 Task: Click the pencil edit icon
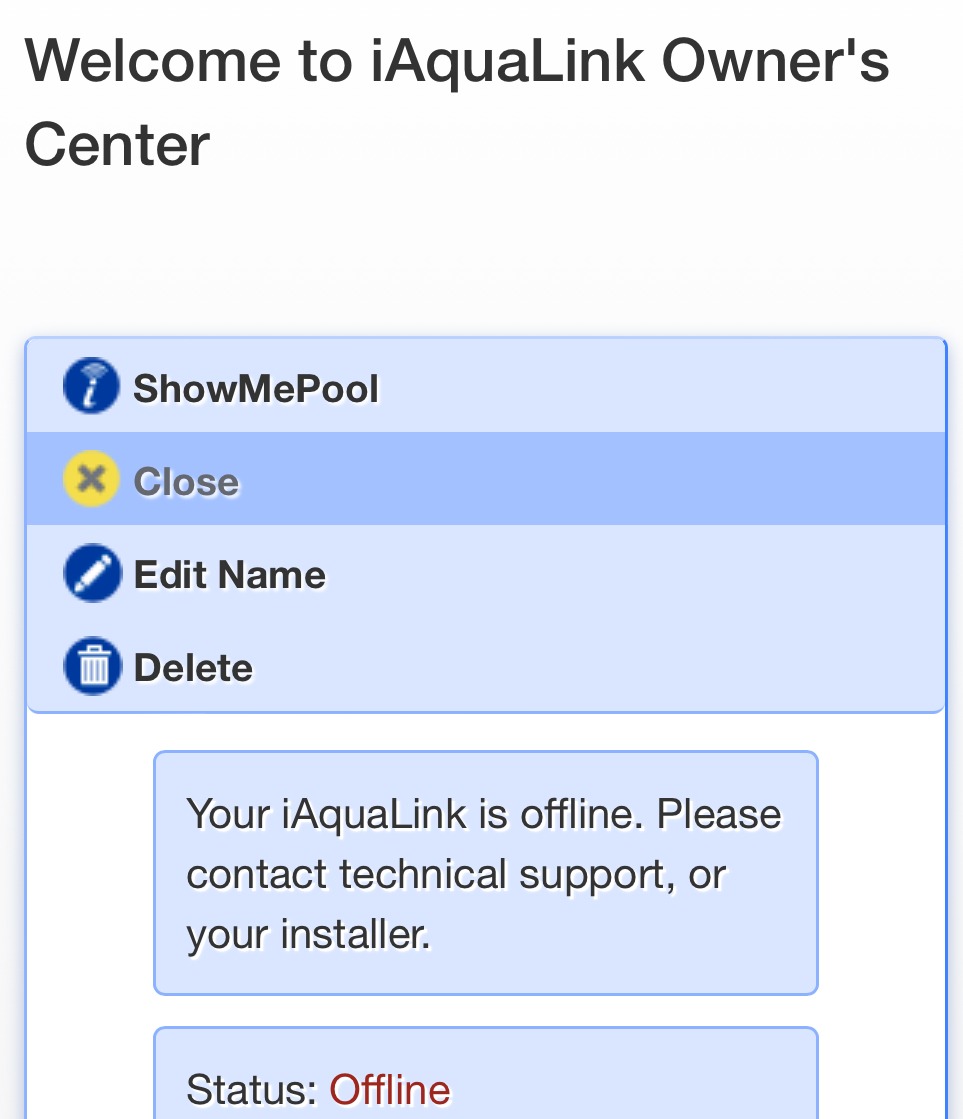click(91, 572)
